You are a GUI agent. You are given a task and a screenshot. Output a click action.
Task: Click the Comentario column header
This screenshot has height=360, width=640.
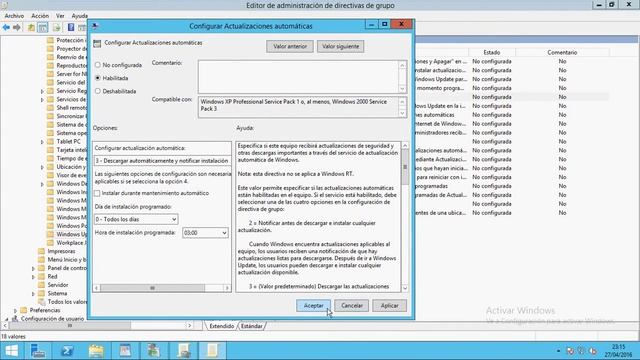coord(562,52)
